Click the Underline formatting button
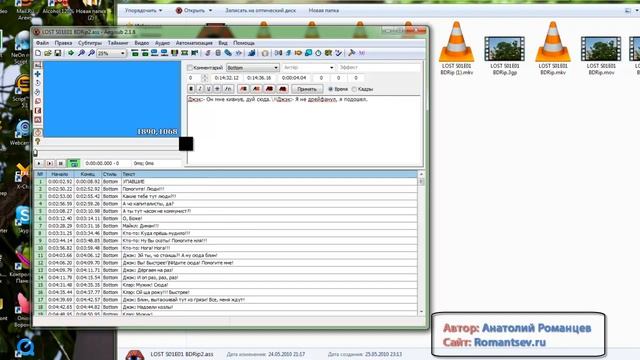640x360 pixels. point(209,89)
